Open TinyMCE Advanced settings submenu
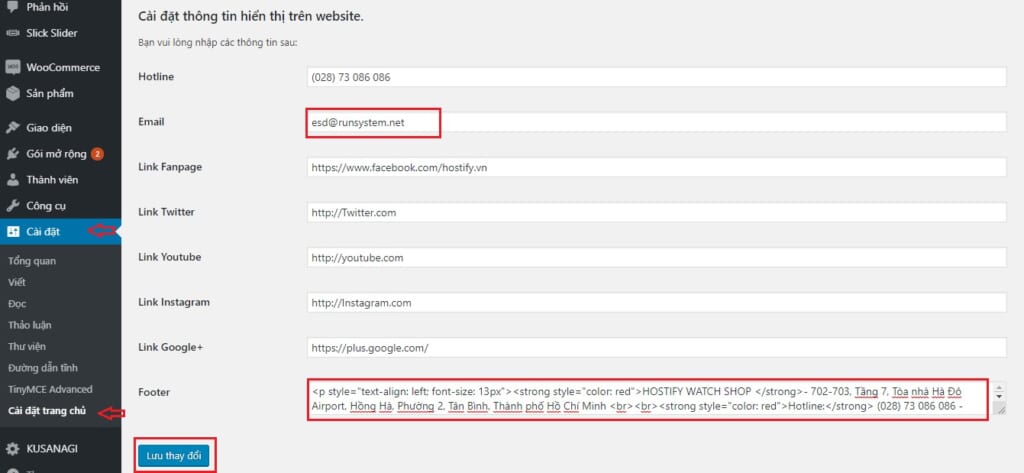Image resolution: width=1024 pixels, height=473 pixels. pos(50,389)
